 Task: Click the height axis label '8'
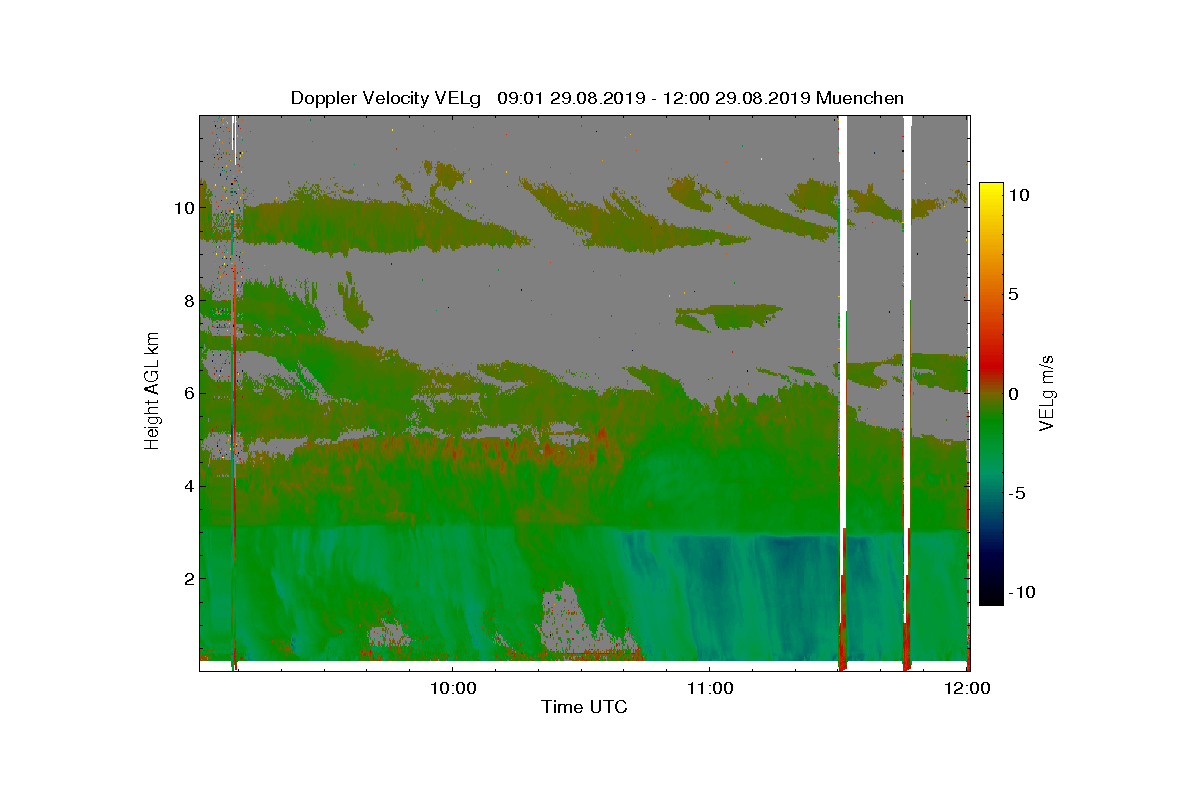[187, 300]
